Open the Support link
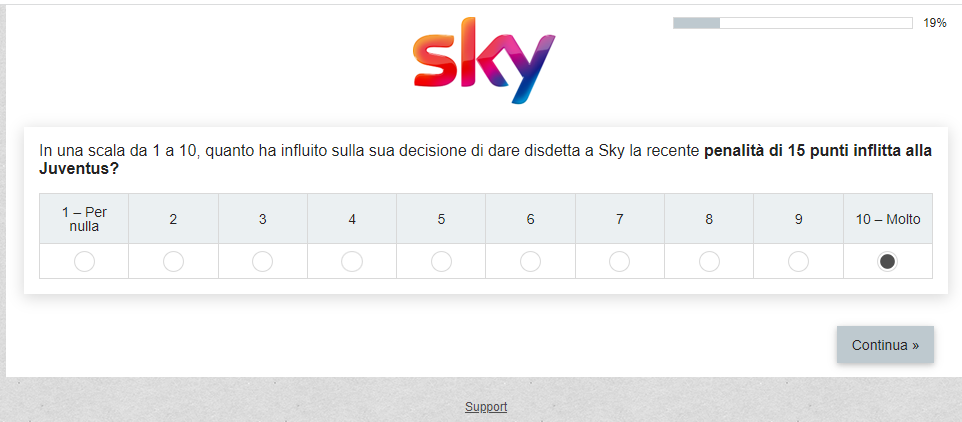962x422 pixels. (x=486, y=407)
